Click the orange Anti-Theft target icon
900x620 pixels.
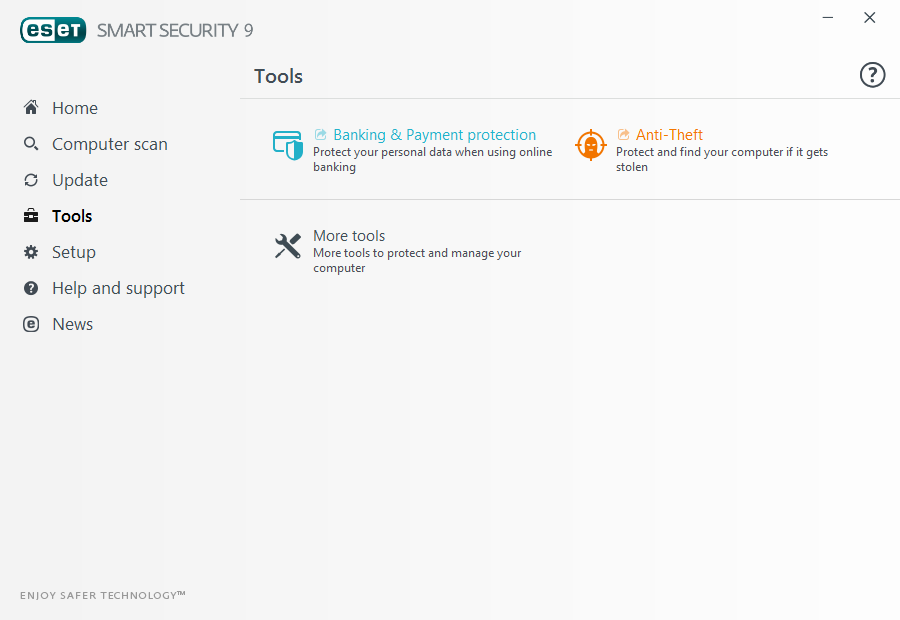591,145
